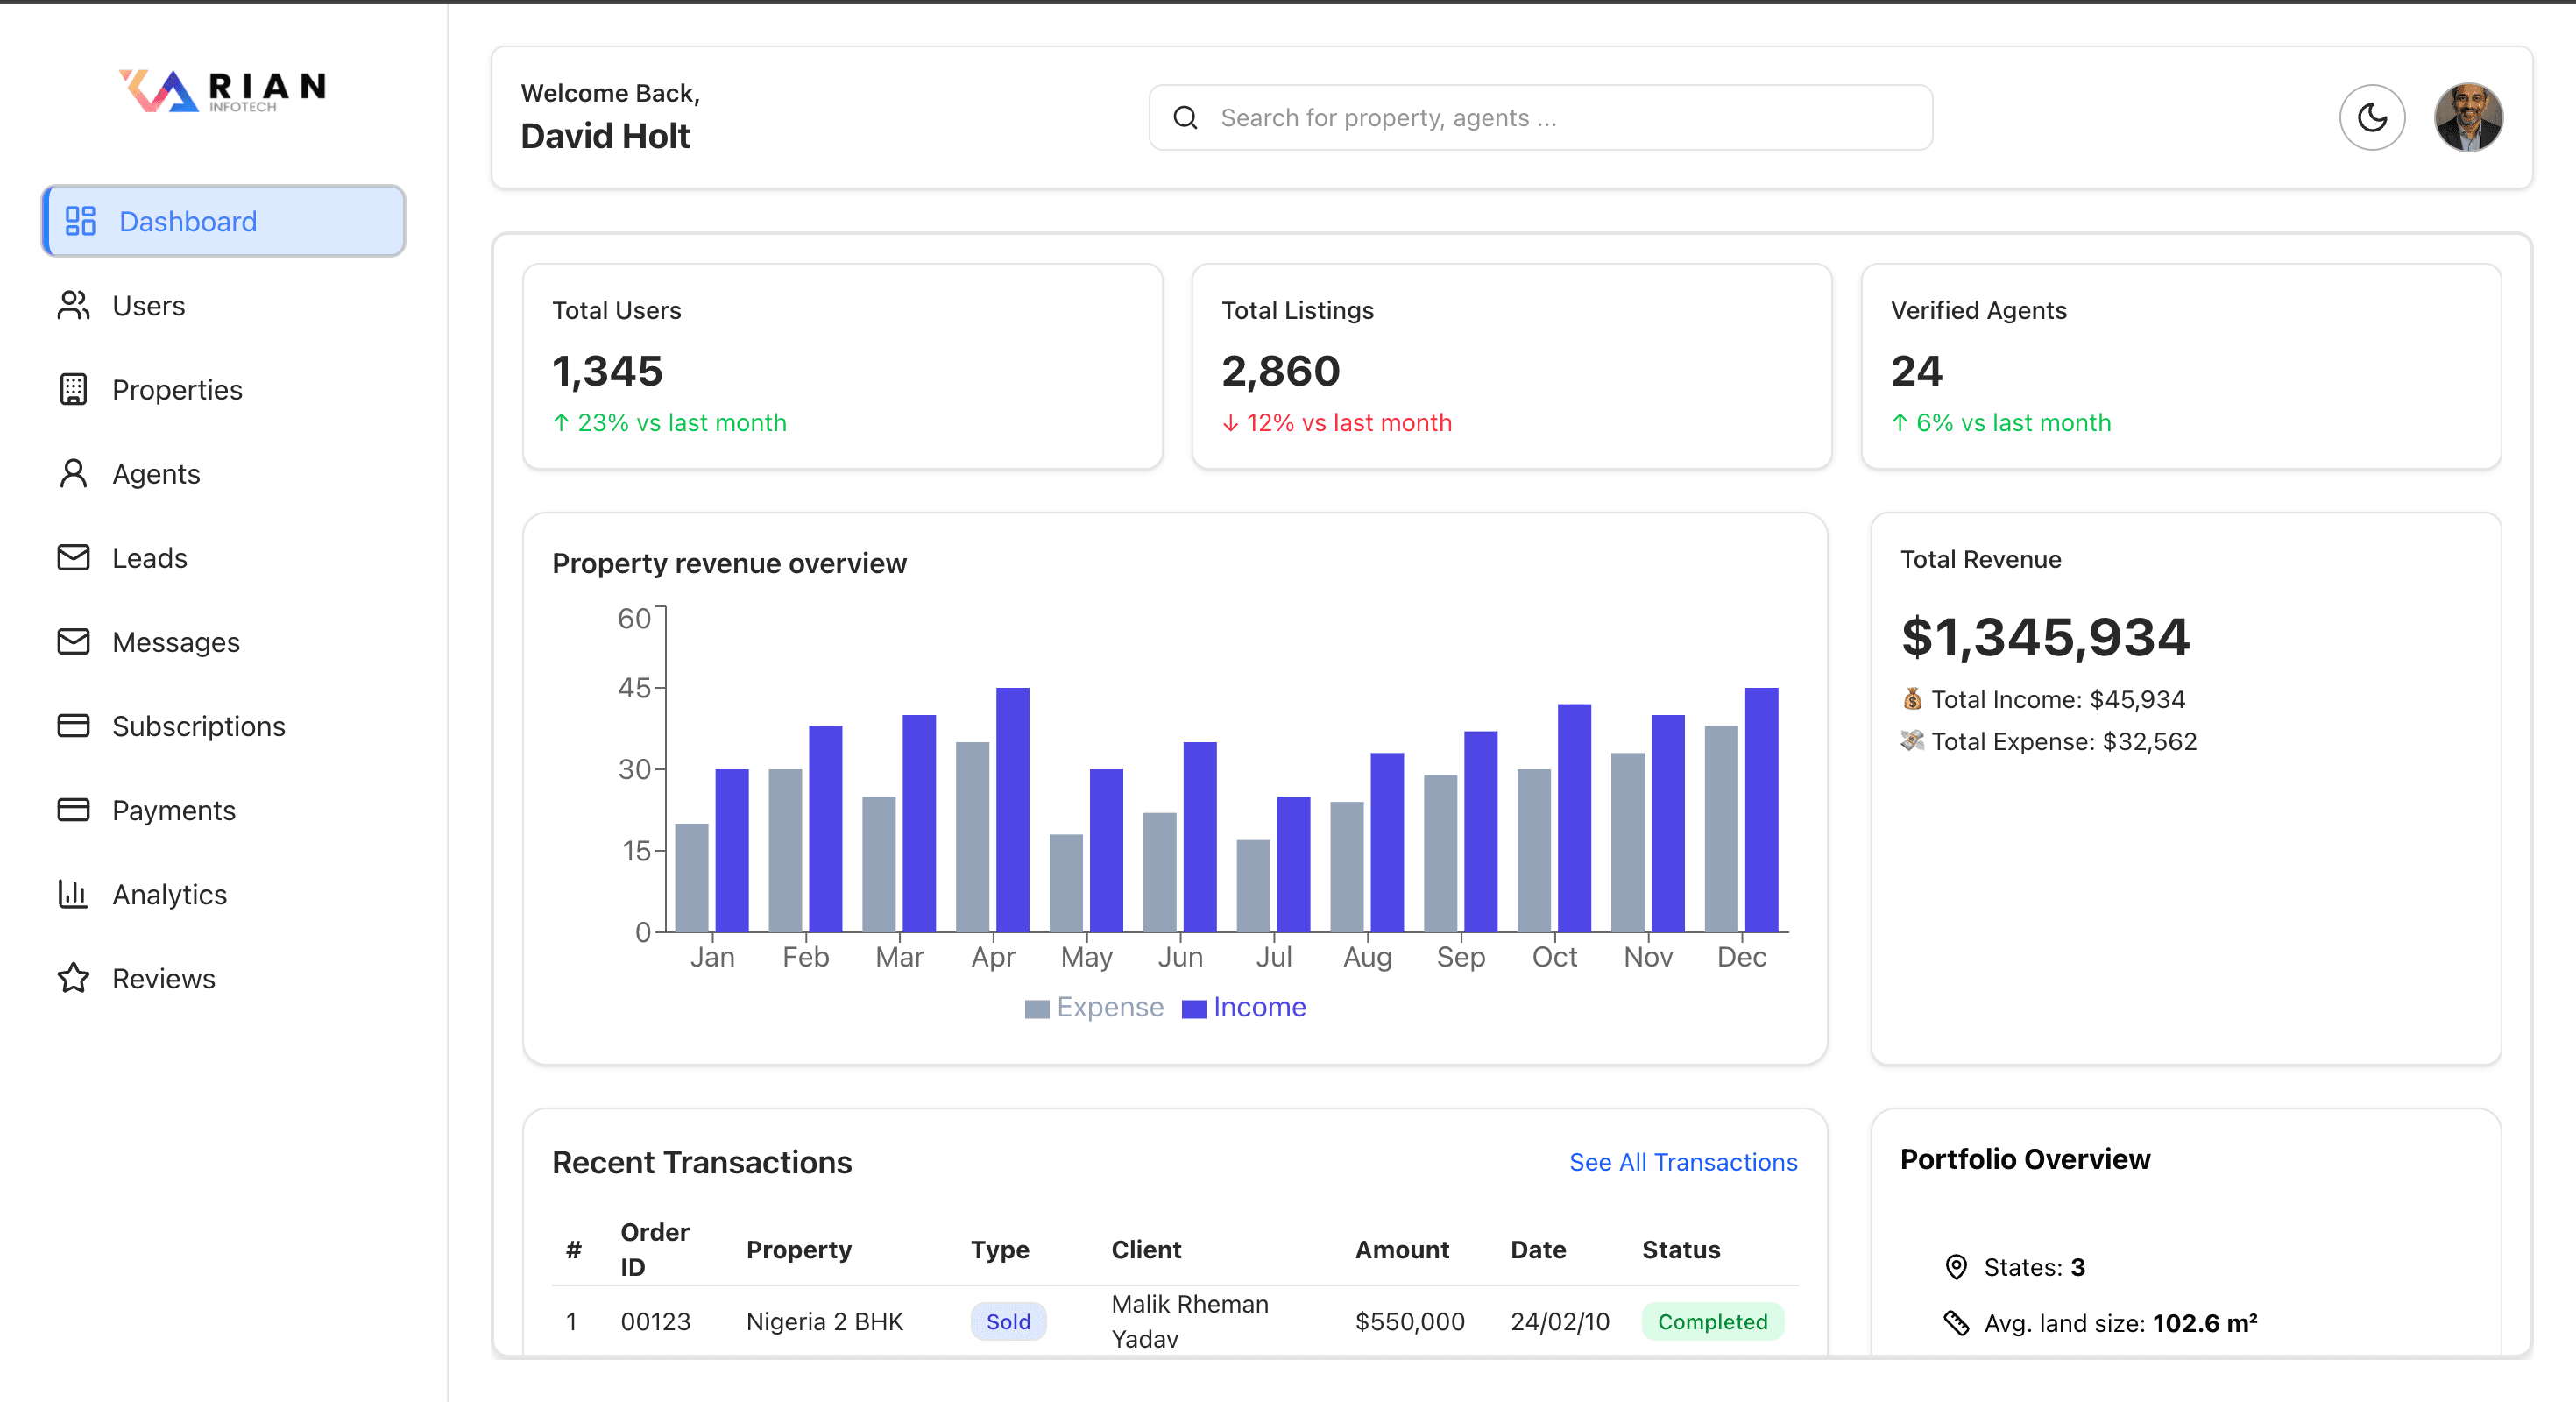Click the Payments card icon
Image resolution: width=2576 pixels, height=1402 pixels.
click(73, 809)
